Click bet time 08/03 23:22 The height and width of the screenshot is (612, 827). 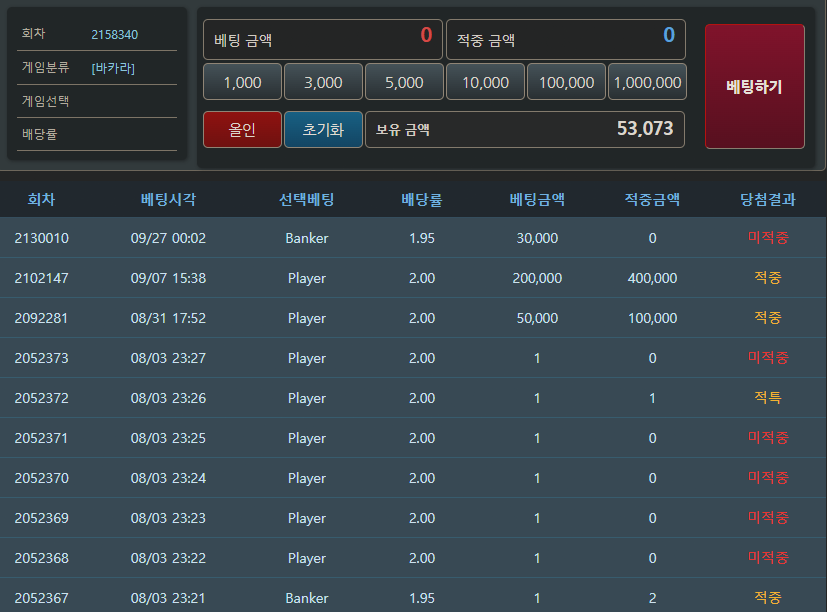[168, 558]
